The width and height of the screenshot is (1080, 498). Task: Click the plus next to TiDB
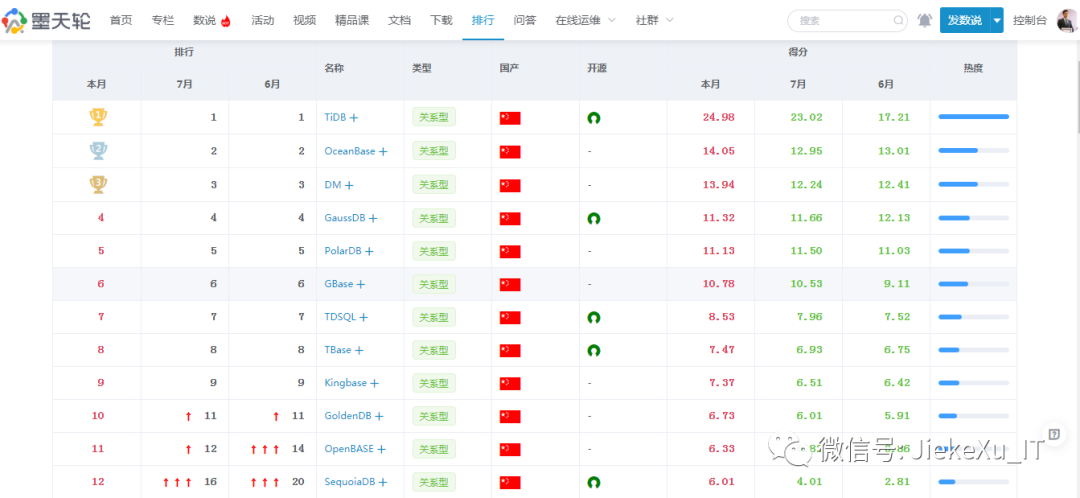(354, 118)
